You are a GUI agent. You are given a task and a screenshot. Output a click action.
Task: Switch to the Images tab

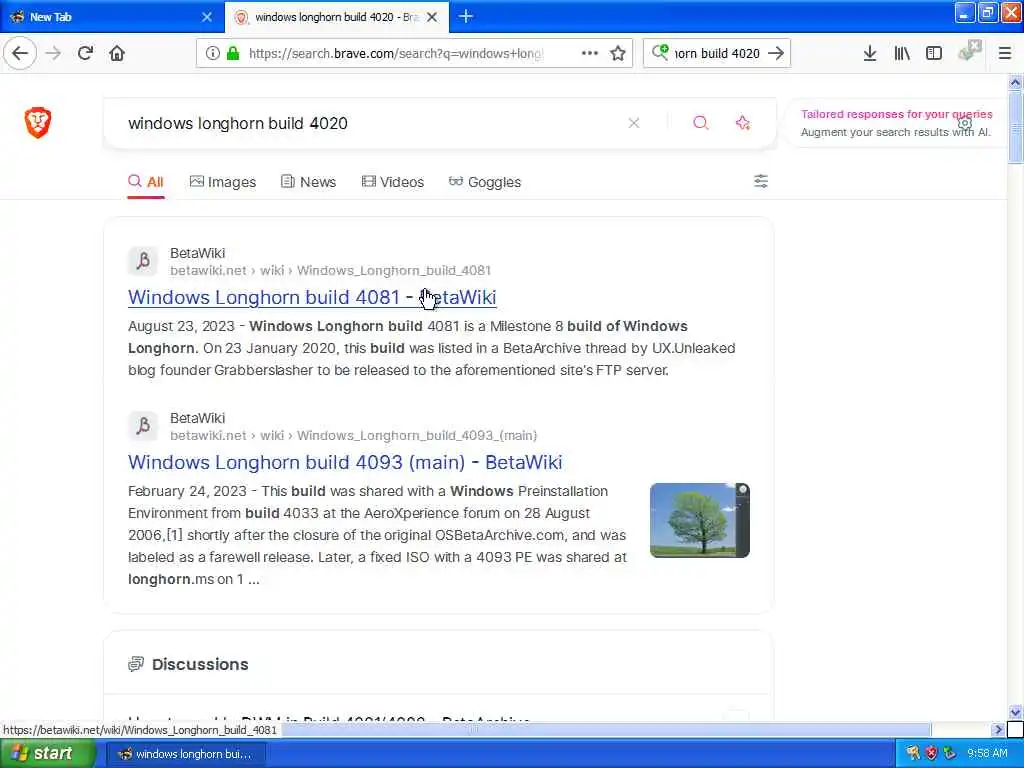pos(223,182)
